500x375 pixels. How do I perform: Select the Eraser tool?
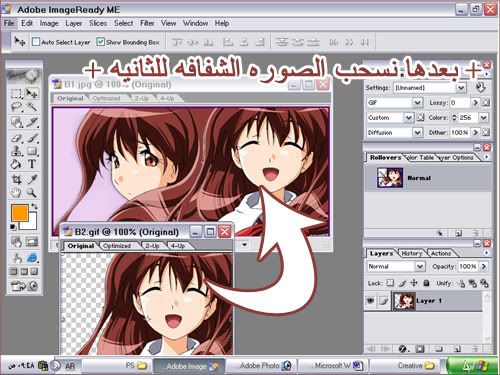[x=16, y=138]
